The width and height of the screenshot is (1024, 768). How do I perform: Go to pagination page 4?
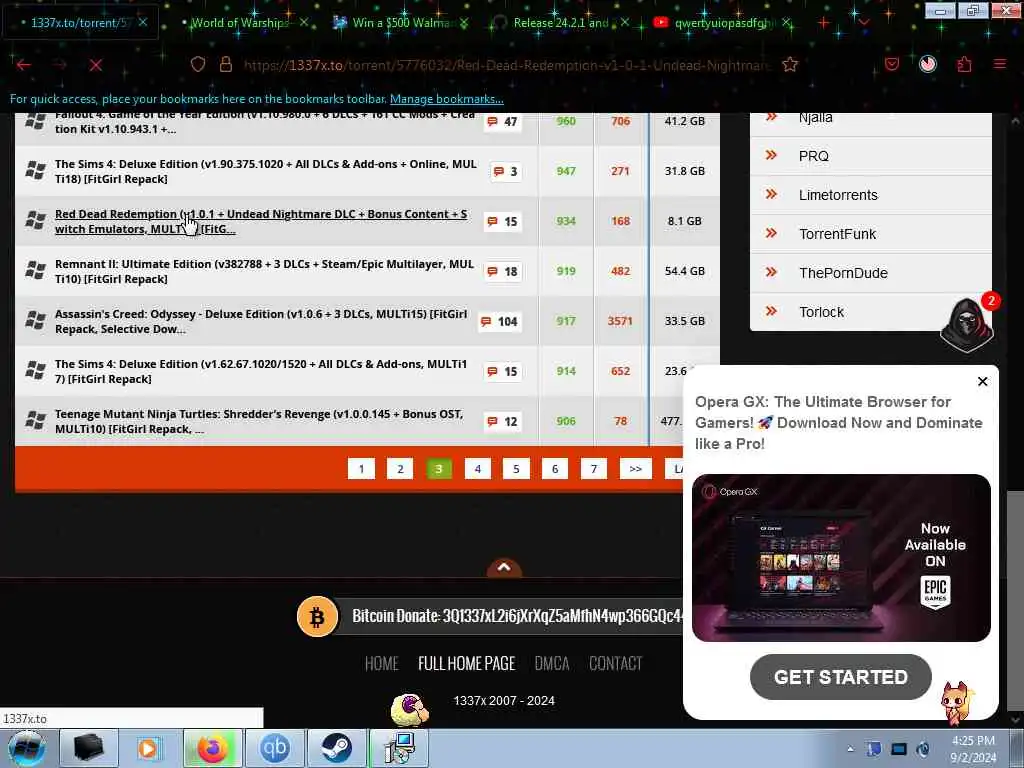[x=477, y=468]
